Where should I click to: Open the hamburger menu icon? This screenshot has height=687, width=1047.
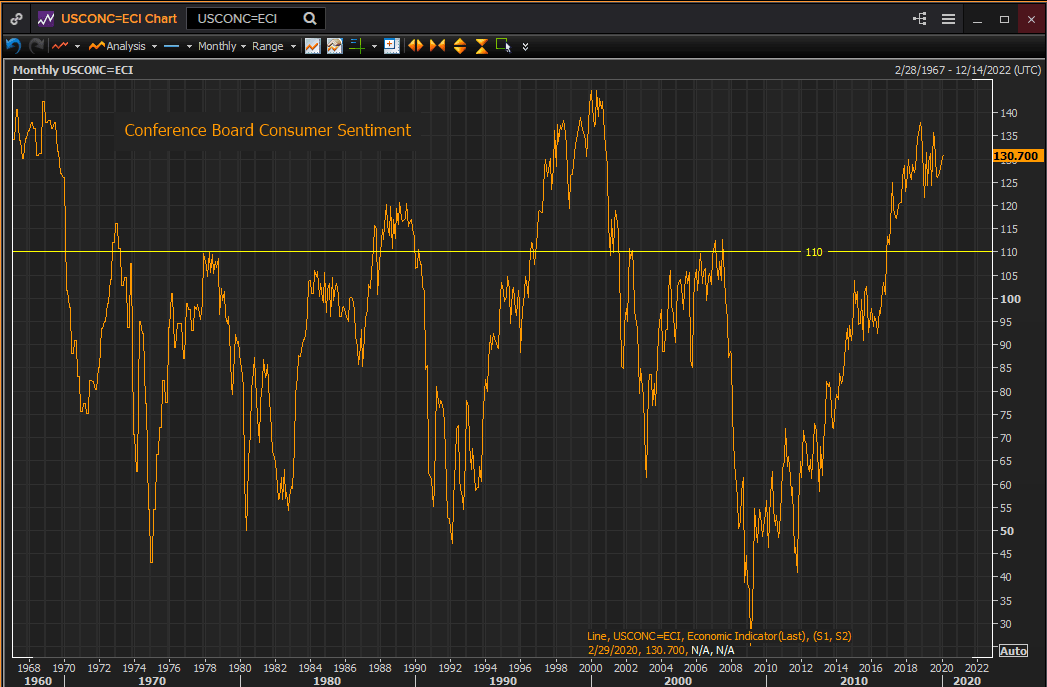(948, 19)
